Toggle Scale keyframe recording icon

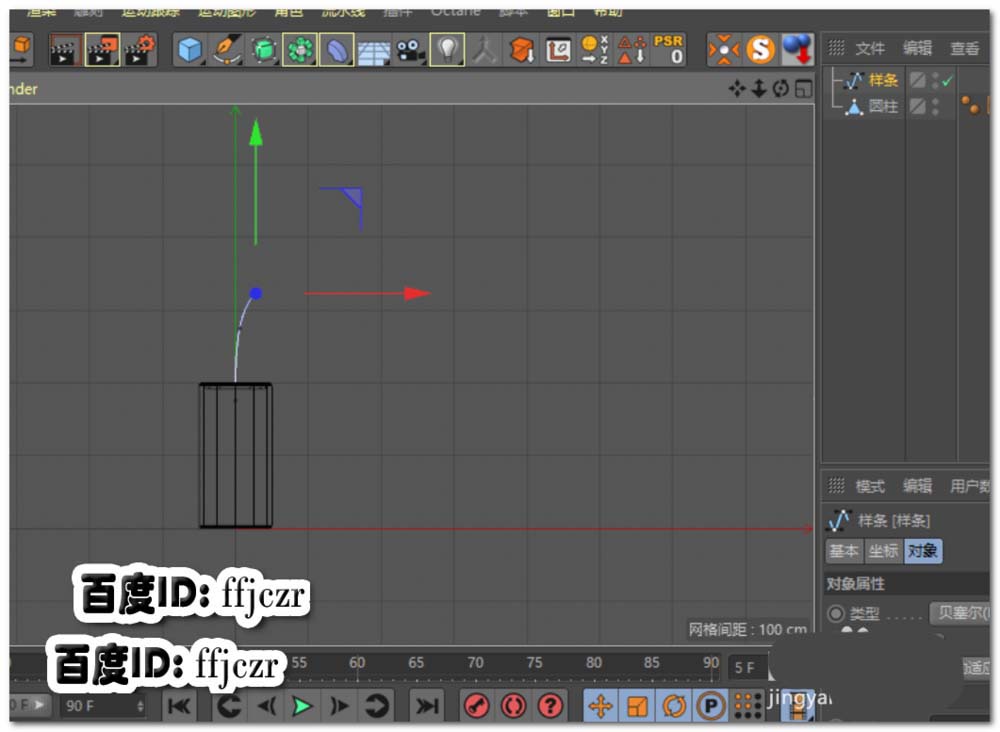coord(637,706)
